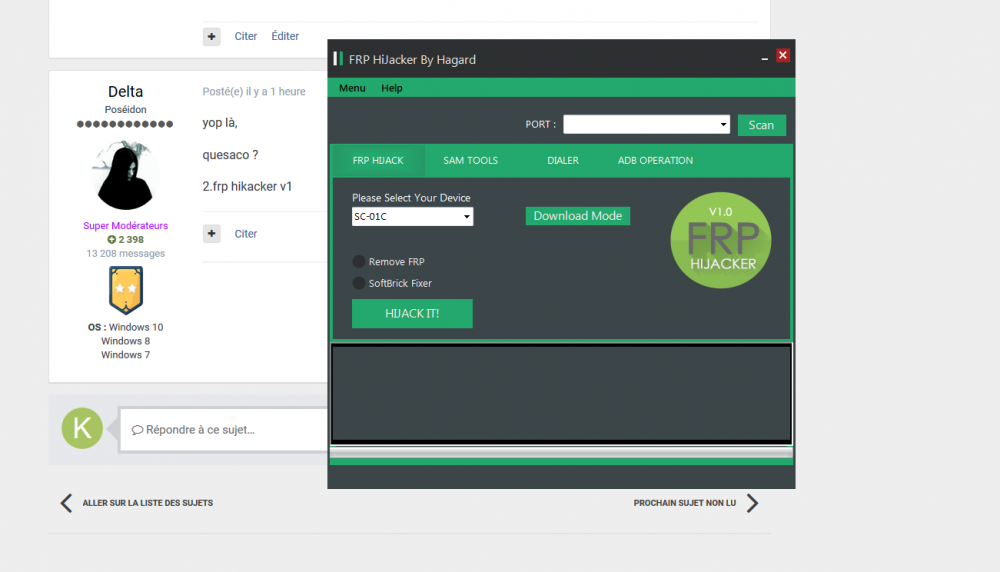Click the FRP HiJacker title bar app icon
This screenshot has height=572, width=1000.
(x=338, y=59)
